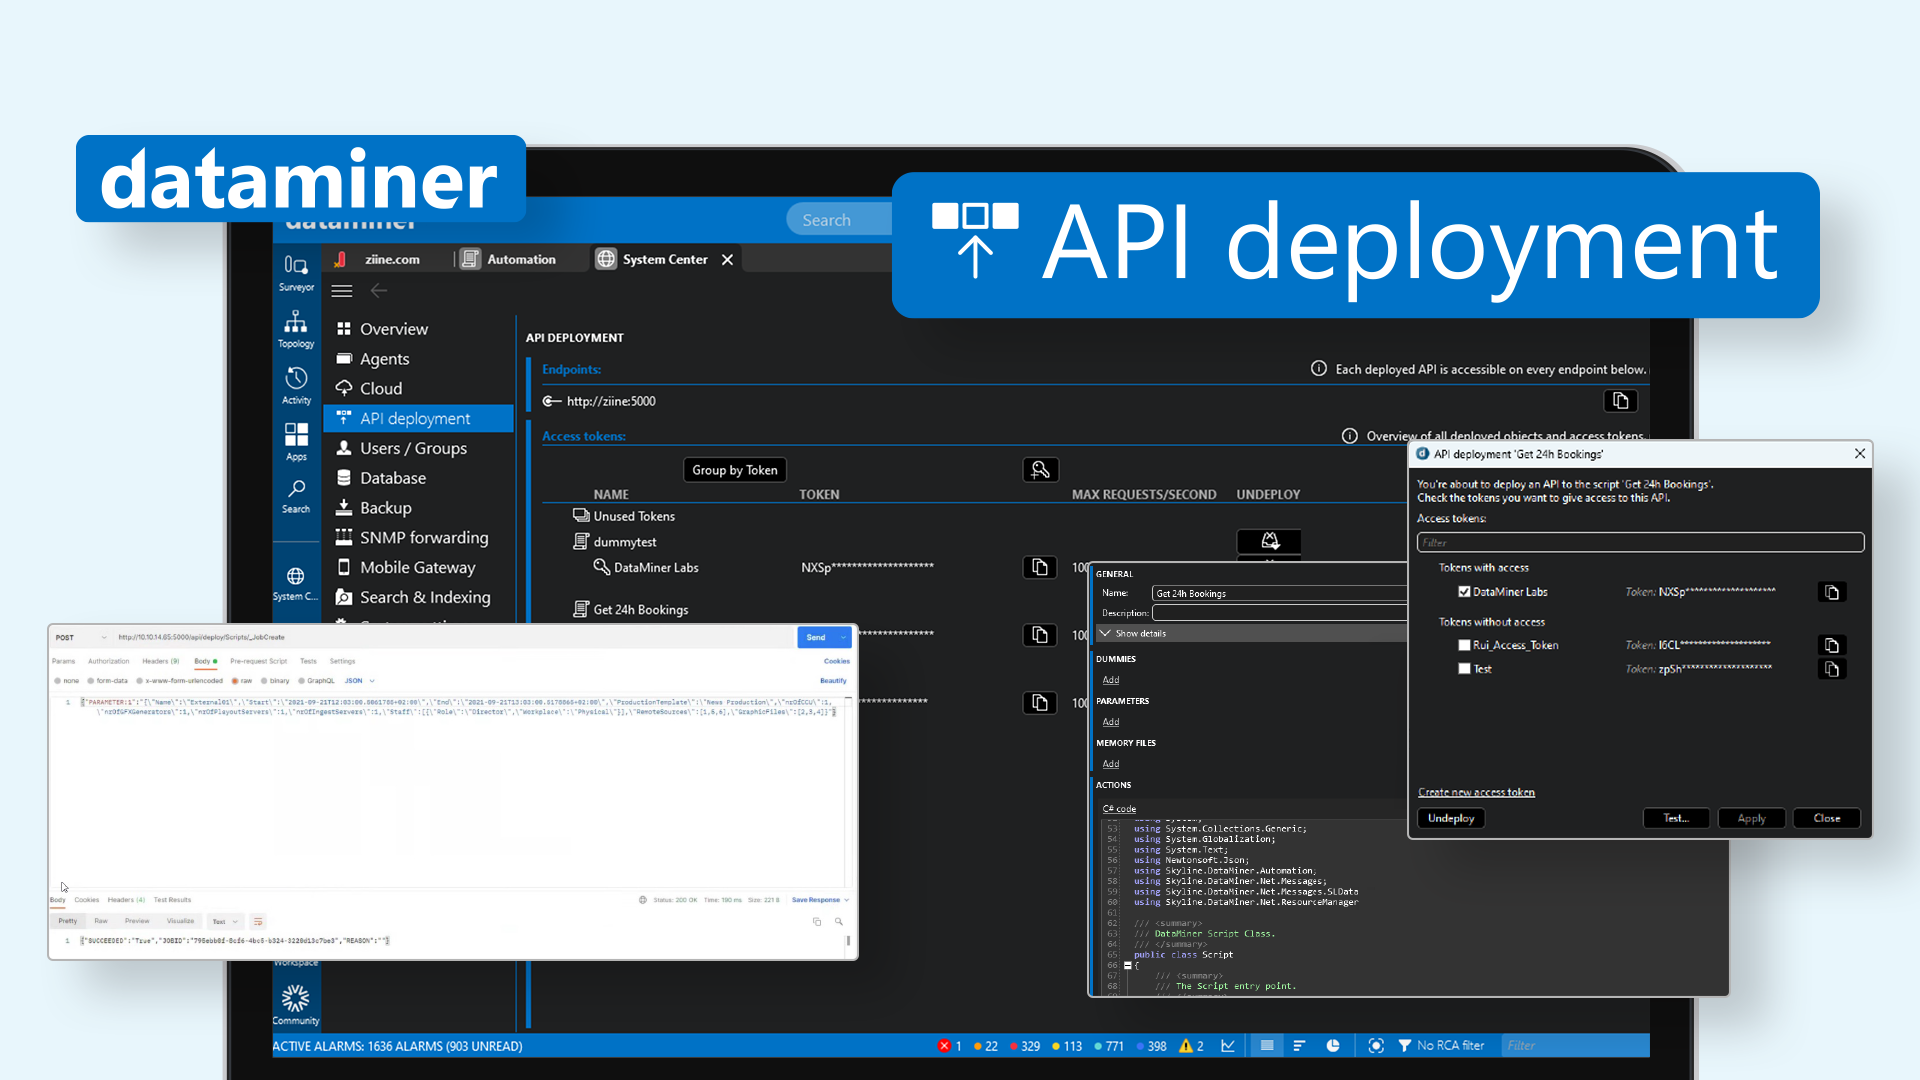Click the hamburger menu icon above Overview
1920x1080 pixels.
tap(342, 291)
